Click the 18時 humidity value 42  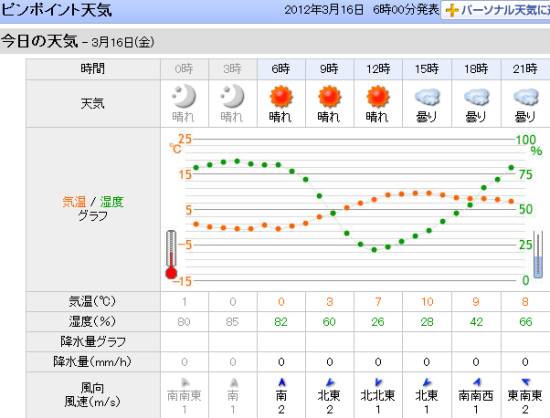(476, 322)
